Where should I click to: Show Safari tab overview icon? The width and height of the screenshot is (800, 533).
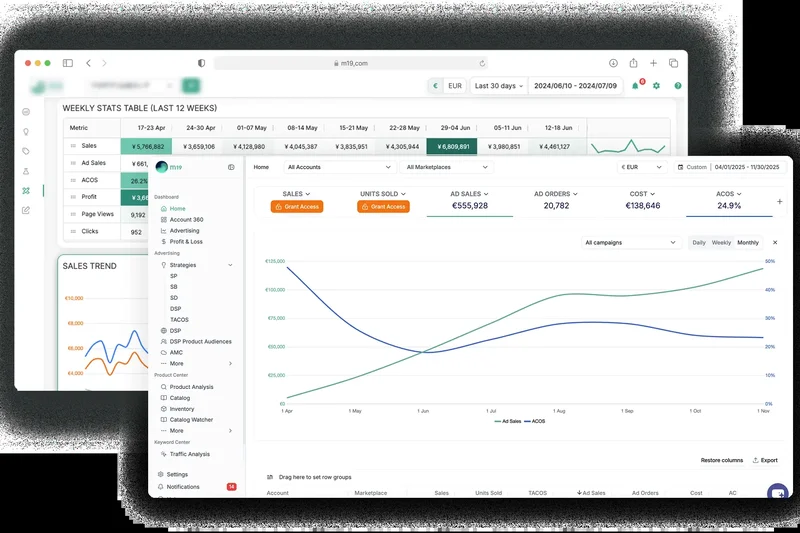[x=673, y=63]
